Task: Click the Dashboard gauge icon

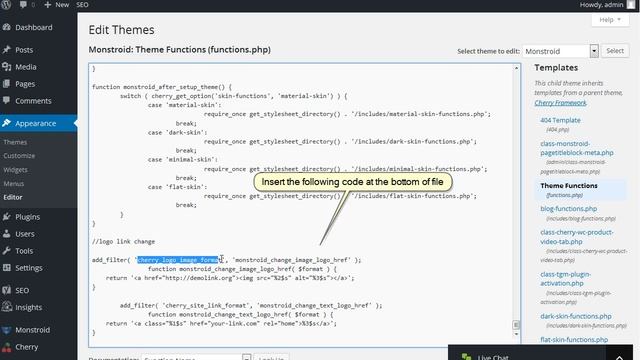Action: click(6, 27)
